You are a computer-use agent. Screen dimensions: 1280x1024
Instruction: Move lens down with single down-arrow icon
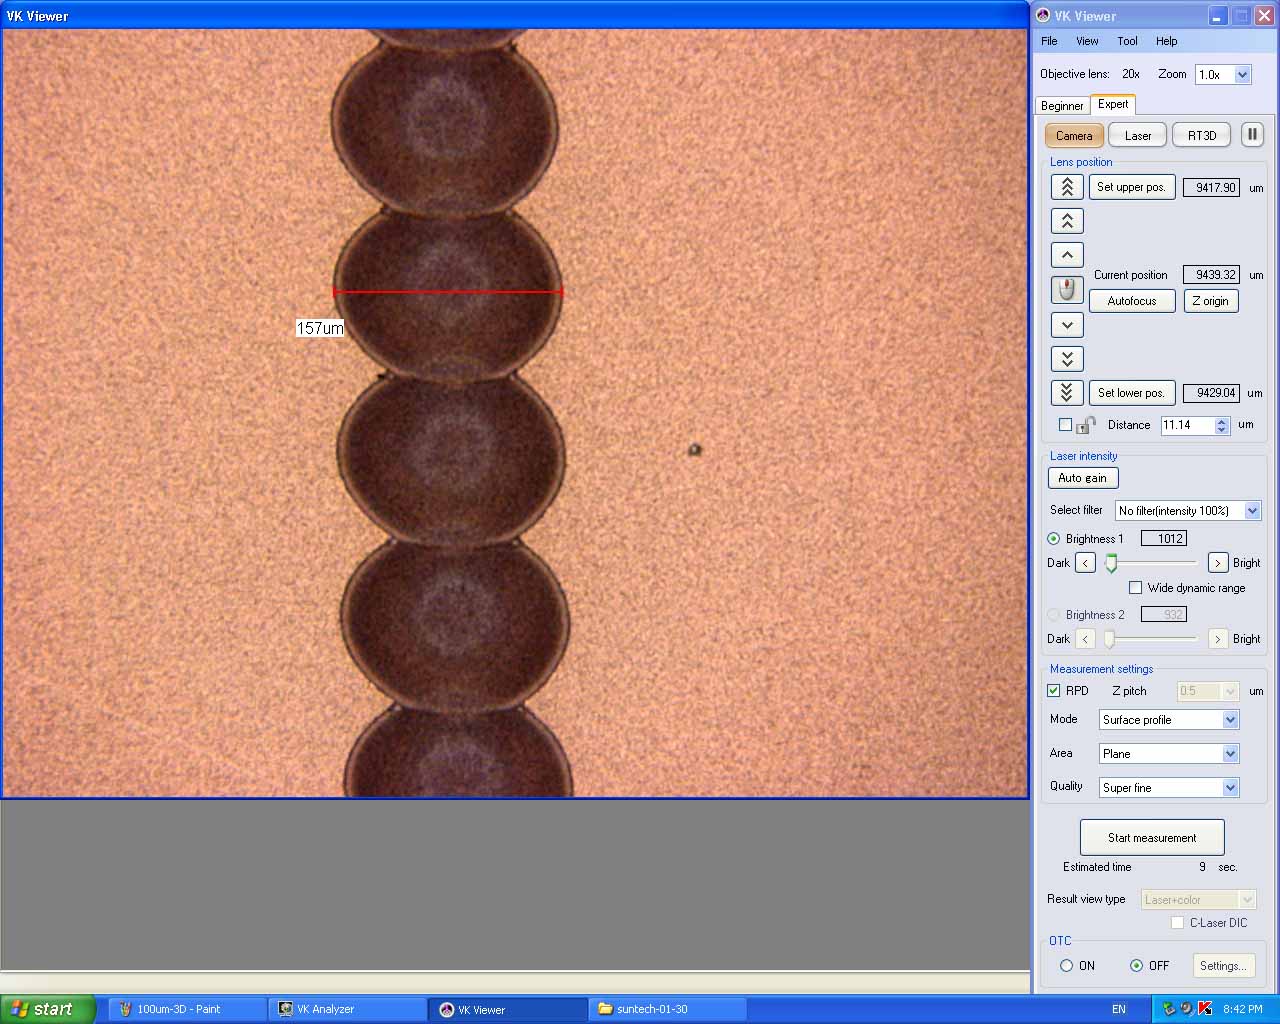coord(1066,324)
